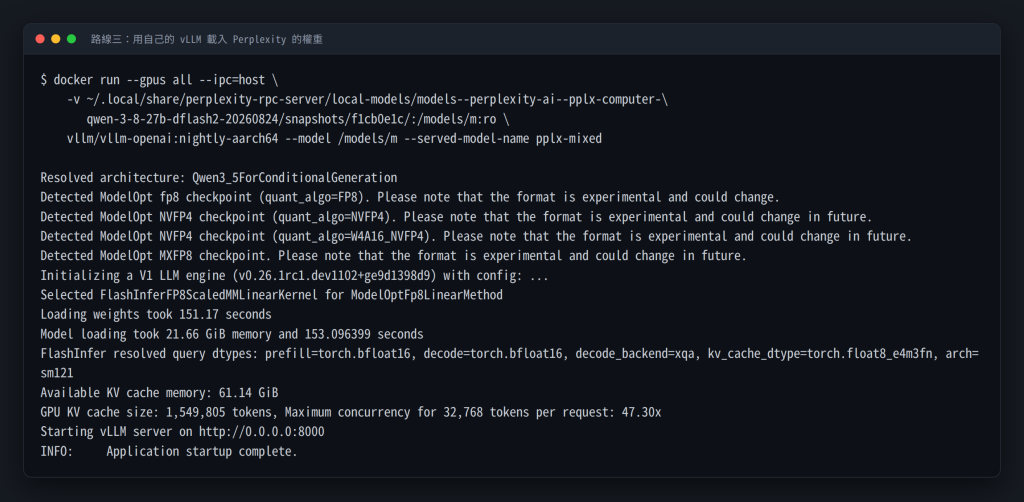Image resolution: width=1024 pixels, height=502 pixels.
Task: Click the local-models volume mount path line
Action: tap(368, 99)
